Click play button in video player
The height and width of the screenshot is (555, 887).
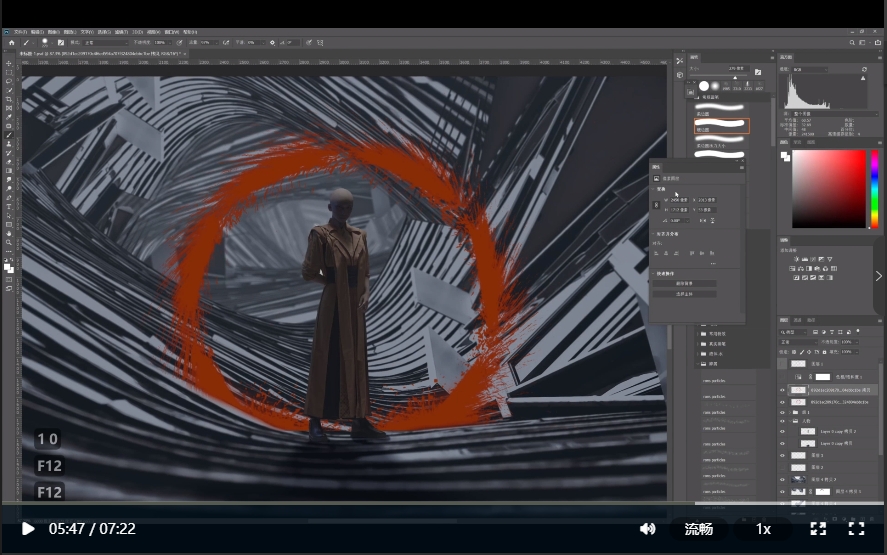point(27,528)
